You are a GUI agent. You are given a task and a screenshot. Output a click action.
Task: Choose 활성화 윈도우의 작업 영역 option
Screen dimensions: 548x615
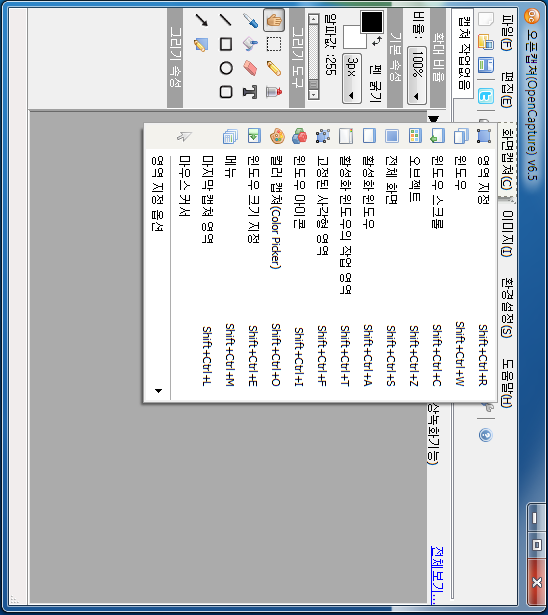tap(345, 263)
